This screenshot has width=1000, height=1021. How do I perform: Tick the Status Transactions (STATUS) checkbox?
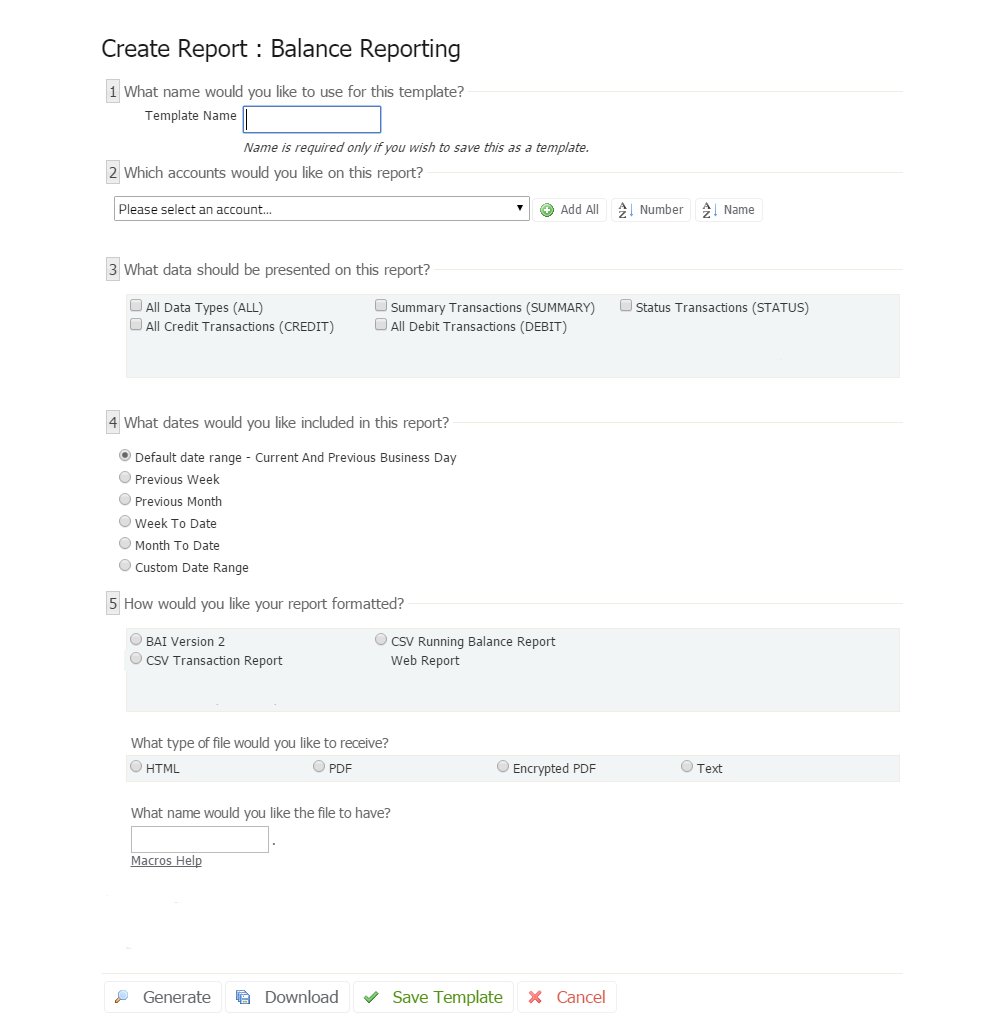coord(626,306)
